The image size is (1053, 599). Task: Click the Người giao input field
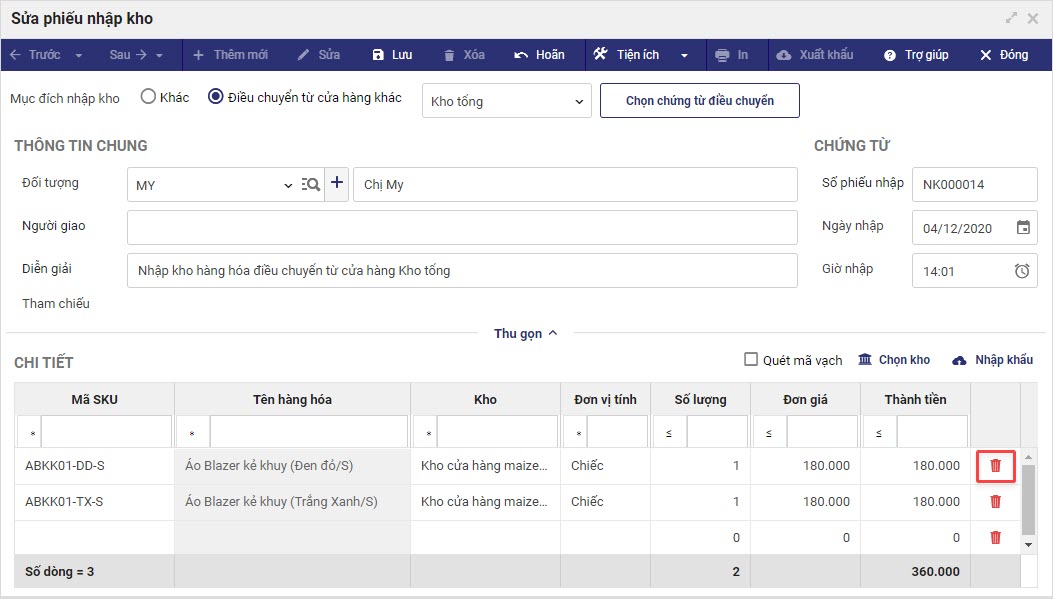[461, 227]
